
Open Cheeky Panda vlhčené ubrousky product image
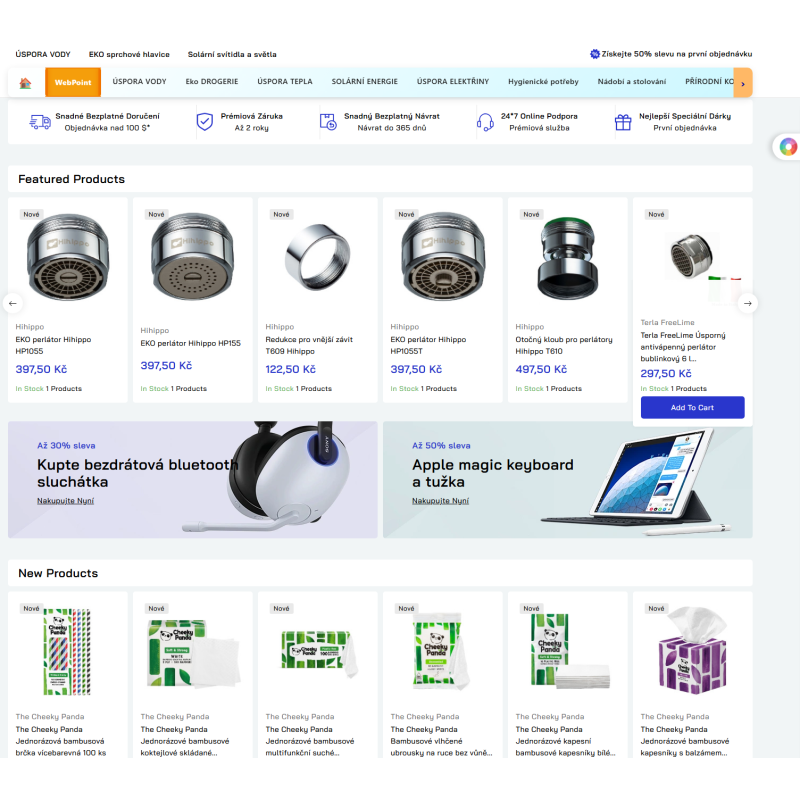point(440,652)
